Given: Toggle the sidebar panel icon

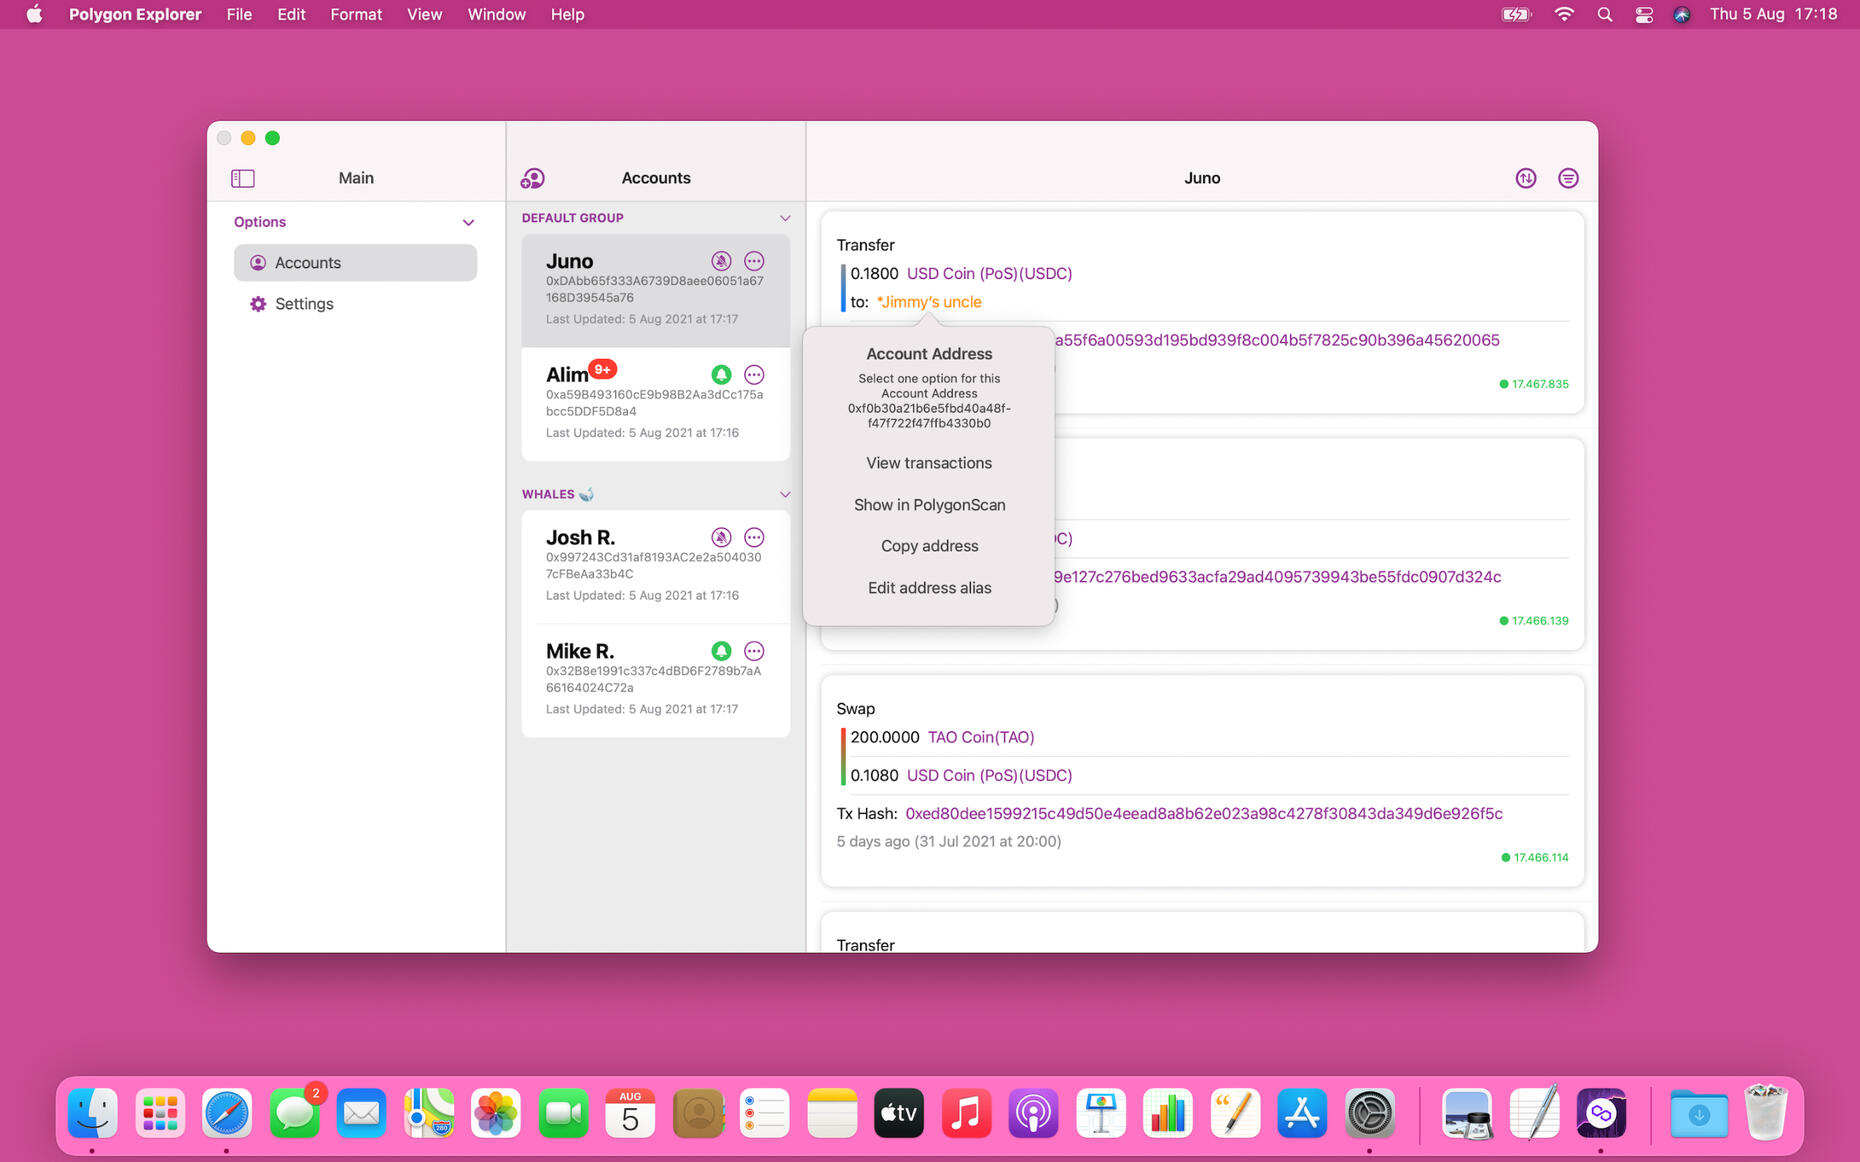Looking at the screenshot, I should pos(243,178).
